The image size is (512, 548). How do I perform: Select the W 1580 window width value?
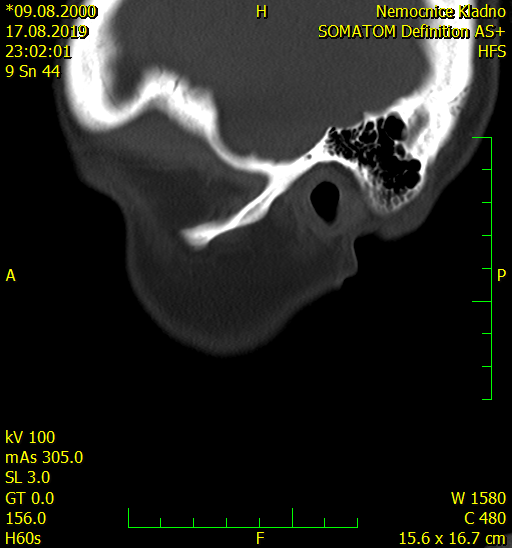(x=478, y=498)
